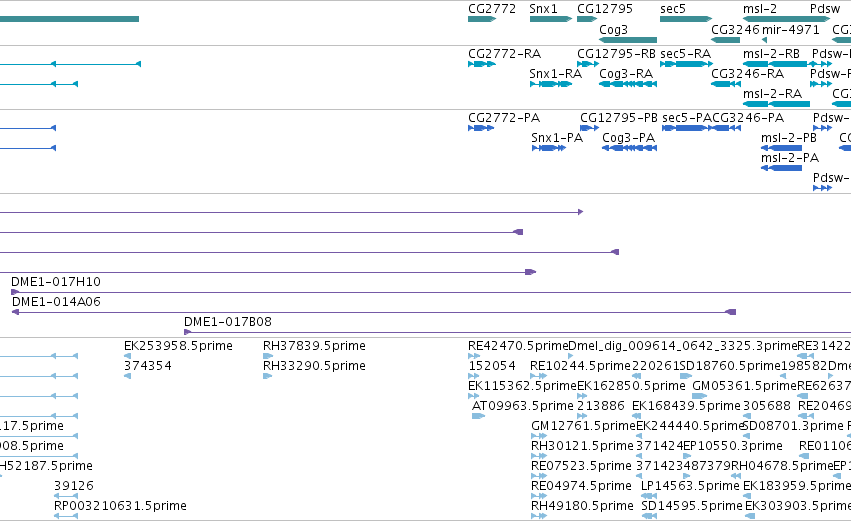Select the RE42470.5prime EST label

point(518,346)
